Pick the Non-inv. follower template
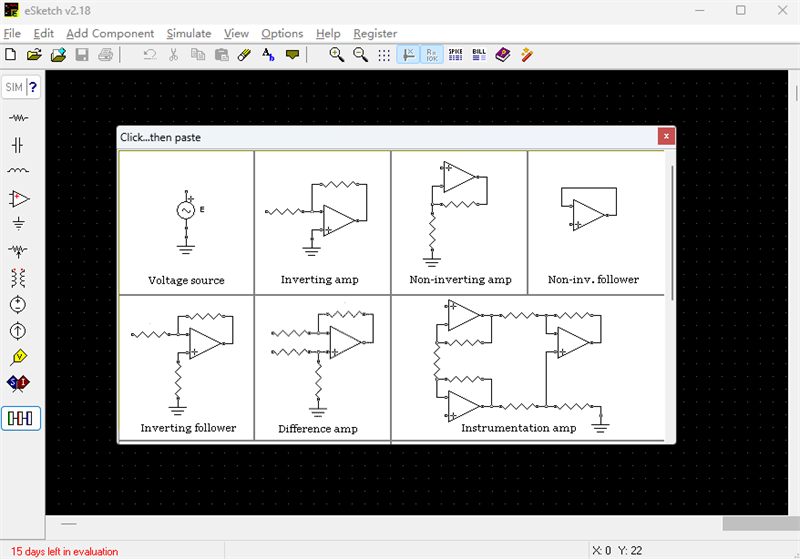Screen dimensions: 800x559 [596, 222]
